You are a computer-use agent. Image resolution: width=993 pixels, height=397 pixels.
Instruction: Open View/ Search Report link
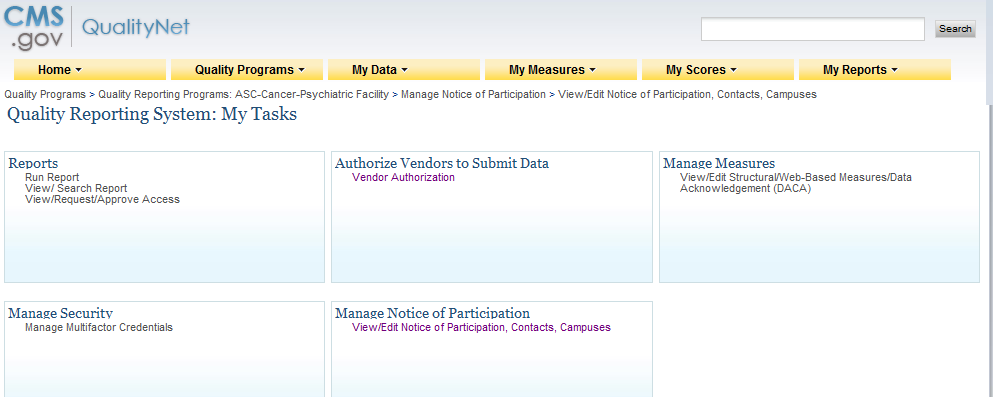(76, 188)
